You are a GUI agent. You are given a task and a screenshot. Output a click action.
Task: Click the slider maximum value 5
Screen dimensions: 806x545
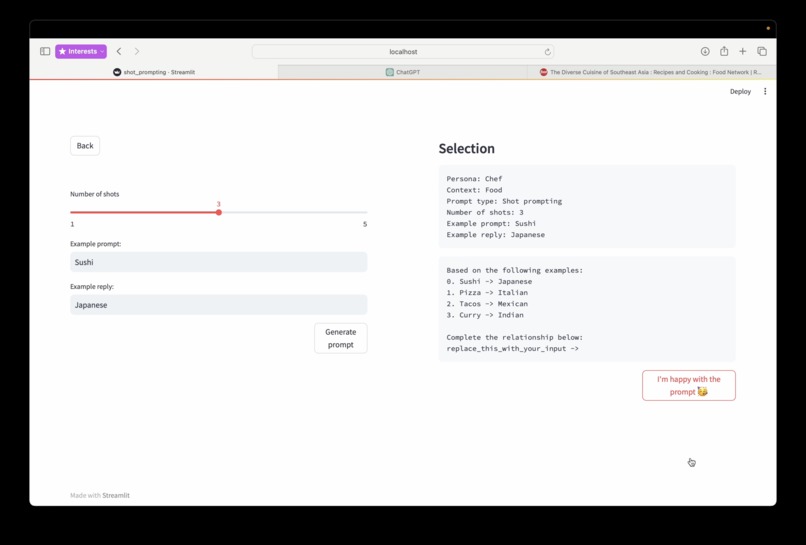[365, 224]
